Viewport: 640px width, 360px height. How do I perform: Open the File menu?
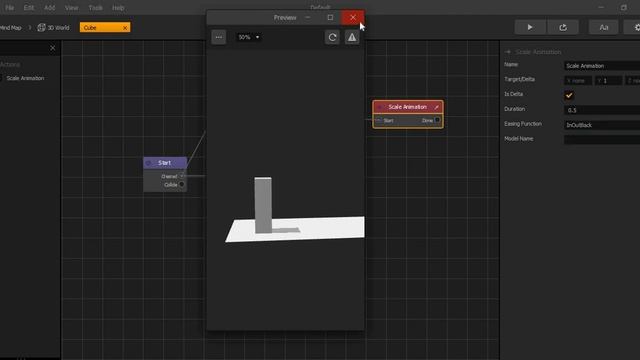[x=9, y=8]
